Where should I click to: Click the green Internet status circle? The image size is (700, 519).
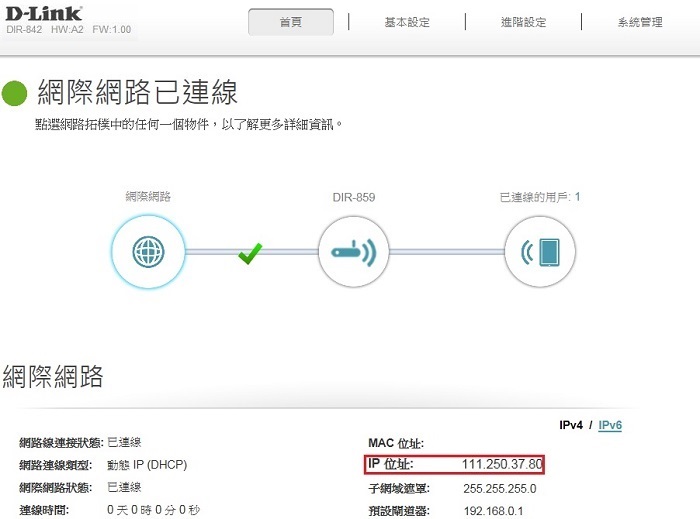[x=15, y=94]
